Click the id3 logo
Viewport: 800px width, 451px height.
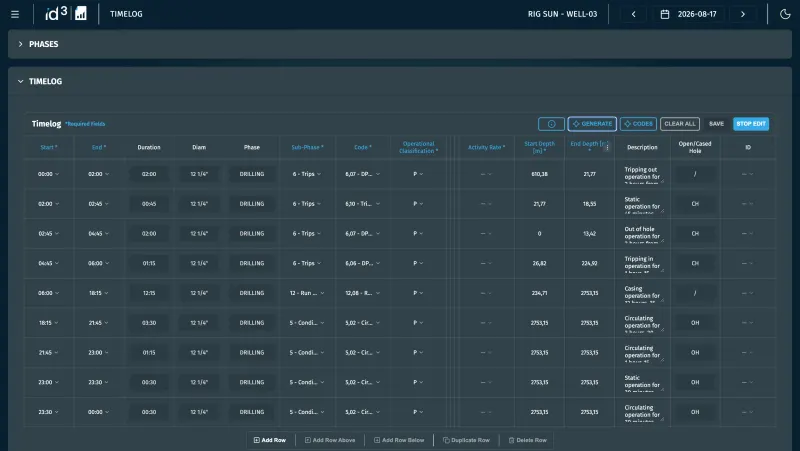[56, 14]
